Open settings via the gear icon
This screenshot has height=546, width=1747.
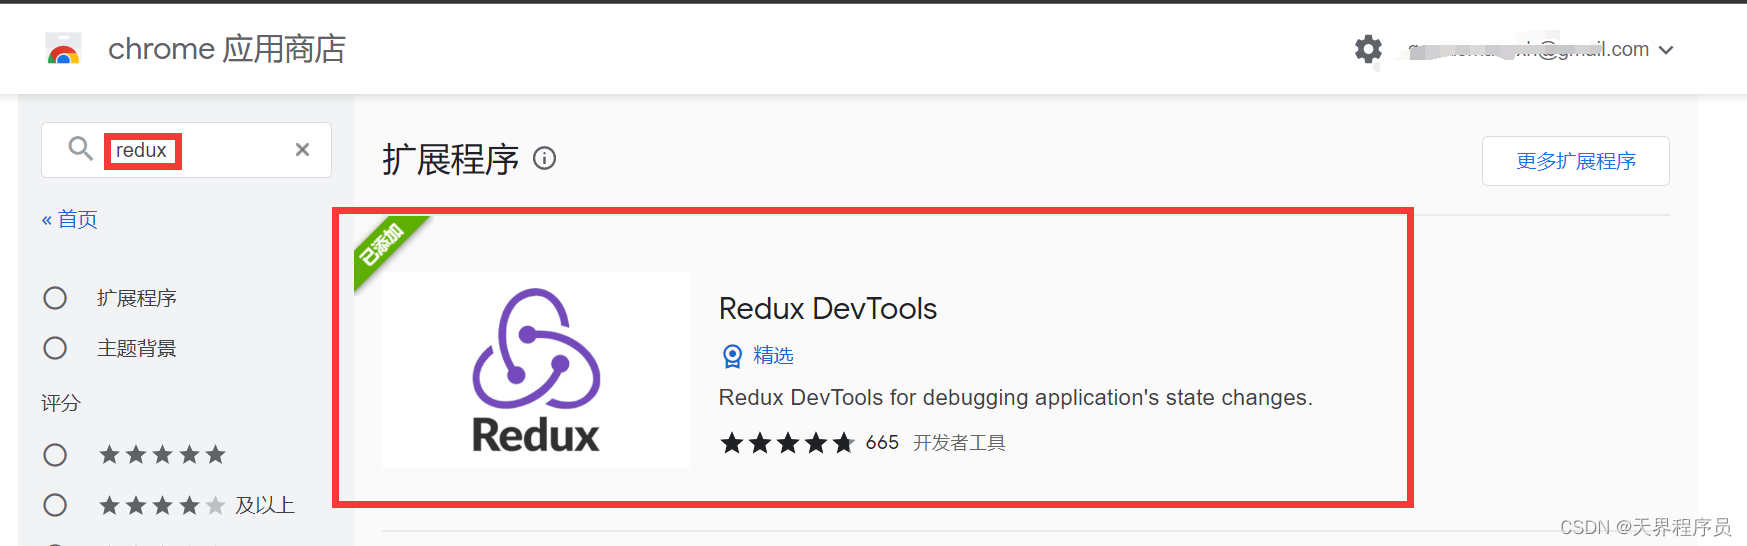[1368, 49]
